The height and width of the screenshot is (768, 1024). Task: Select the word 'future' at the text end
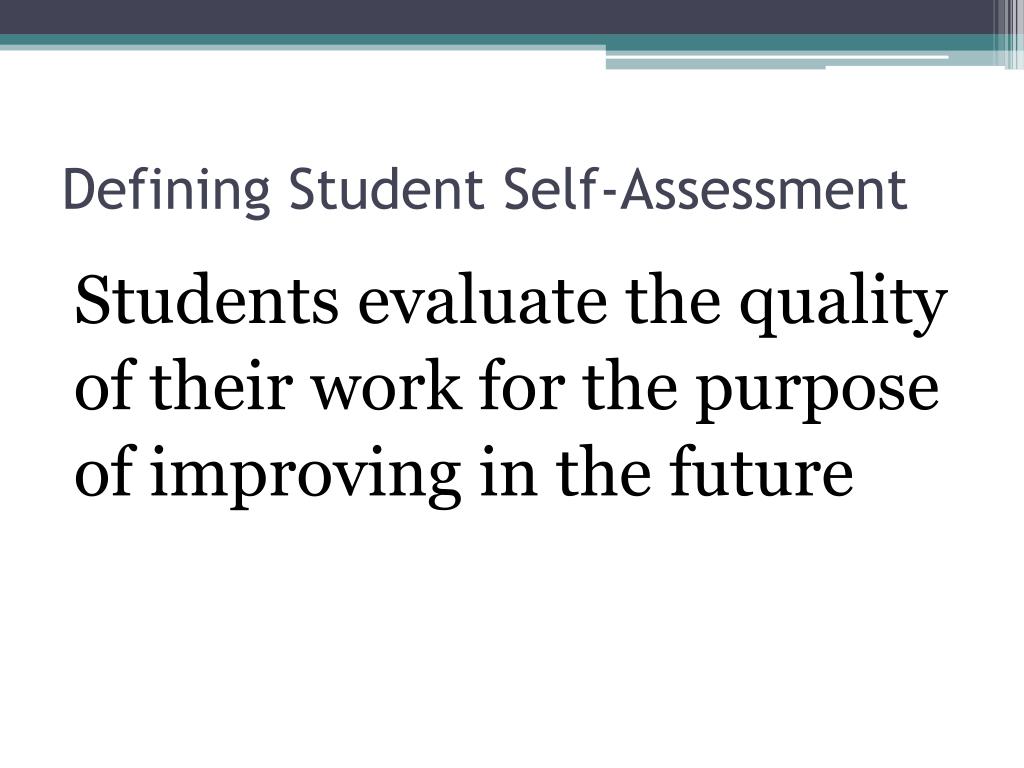[761, 471]
